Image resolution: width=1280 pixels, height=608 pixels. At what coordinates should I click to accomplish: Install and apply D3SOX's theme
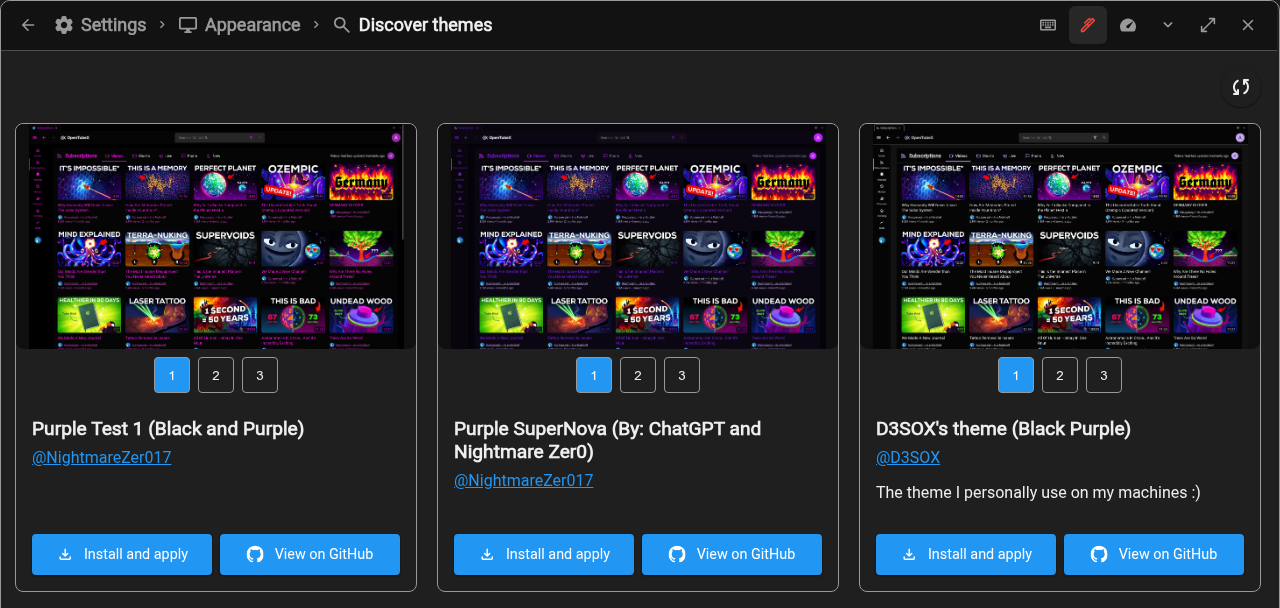pyautogui.click(x=966, y=554)
